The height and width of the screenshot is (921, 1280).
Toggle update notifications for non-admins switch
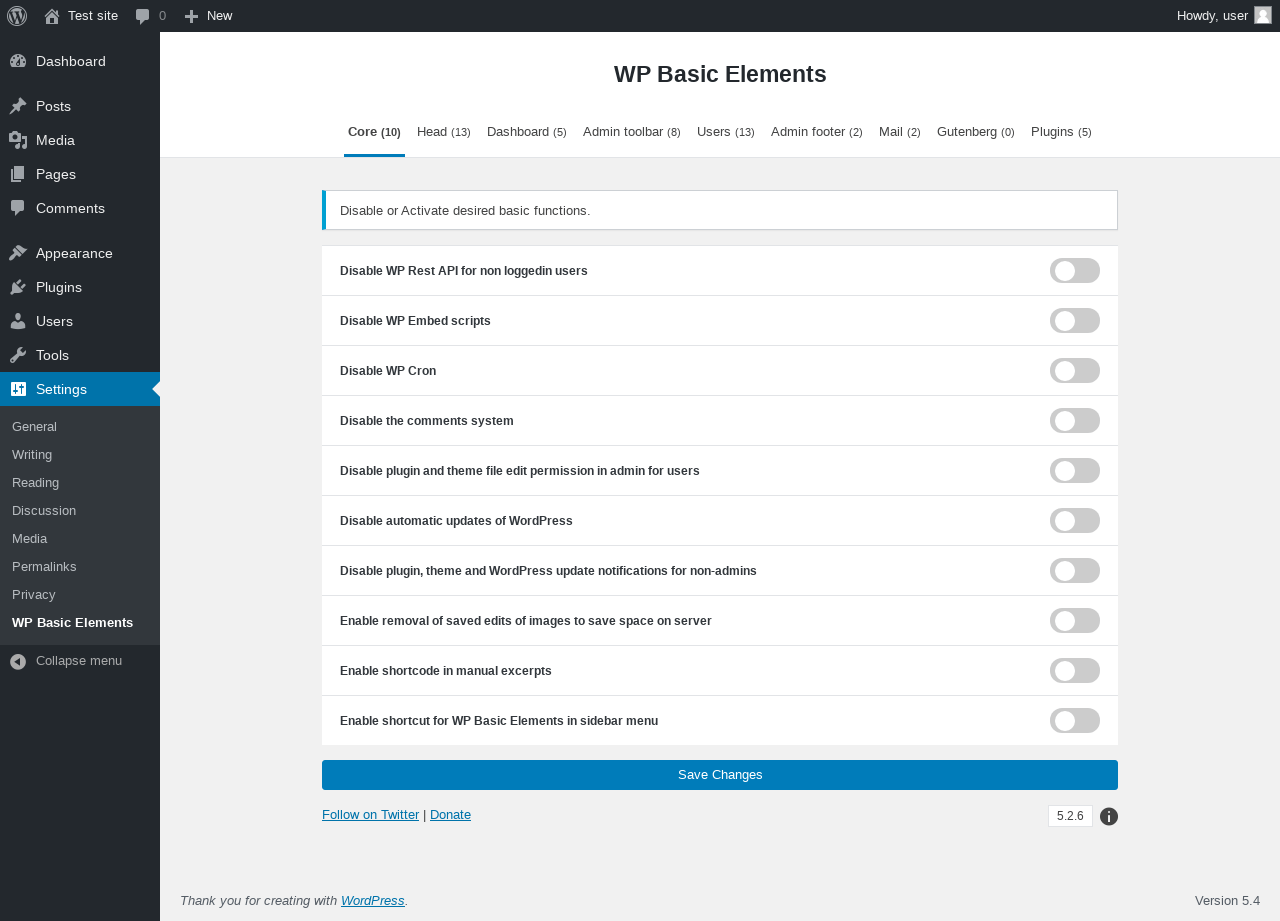point(1075,571)
